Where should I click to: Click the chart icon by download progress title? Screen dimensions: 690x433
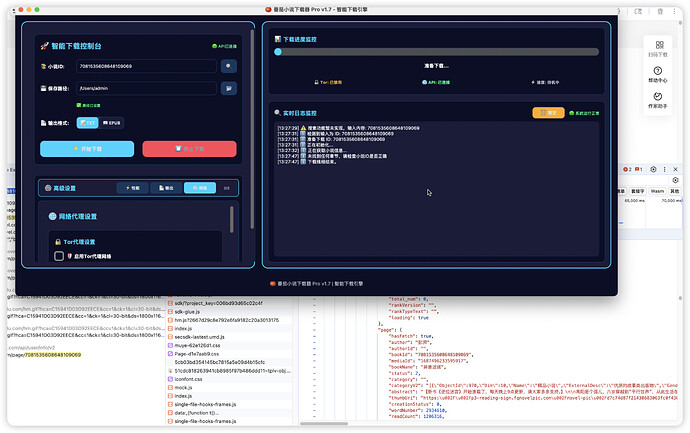(278, 39)
